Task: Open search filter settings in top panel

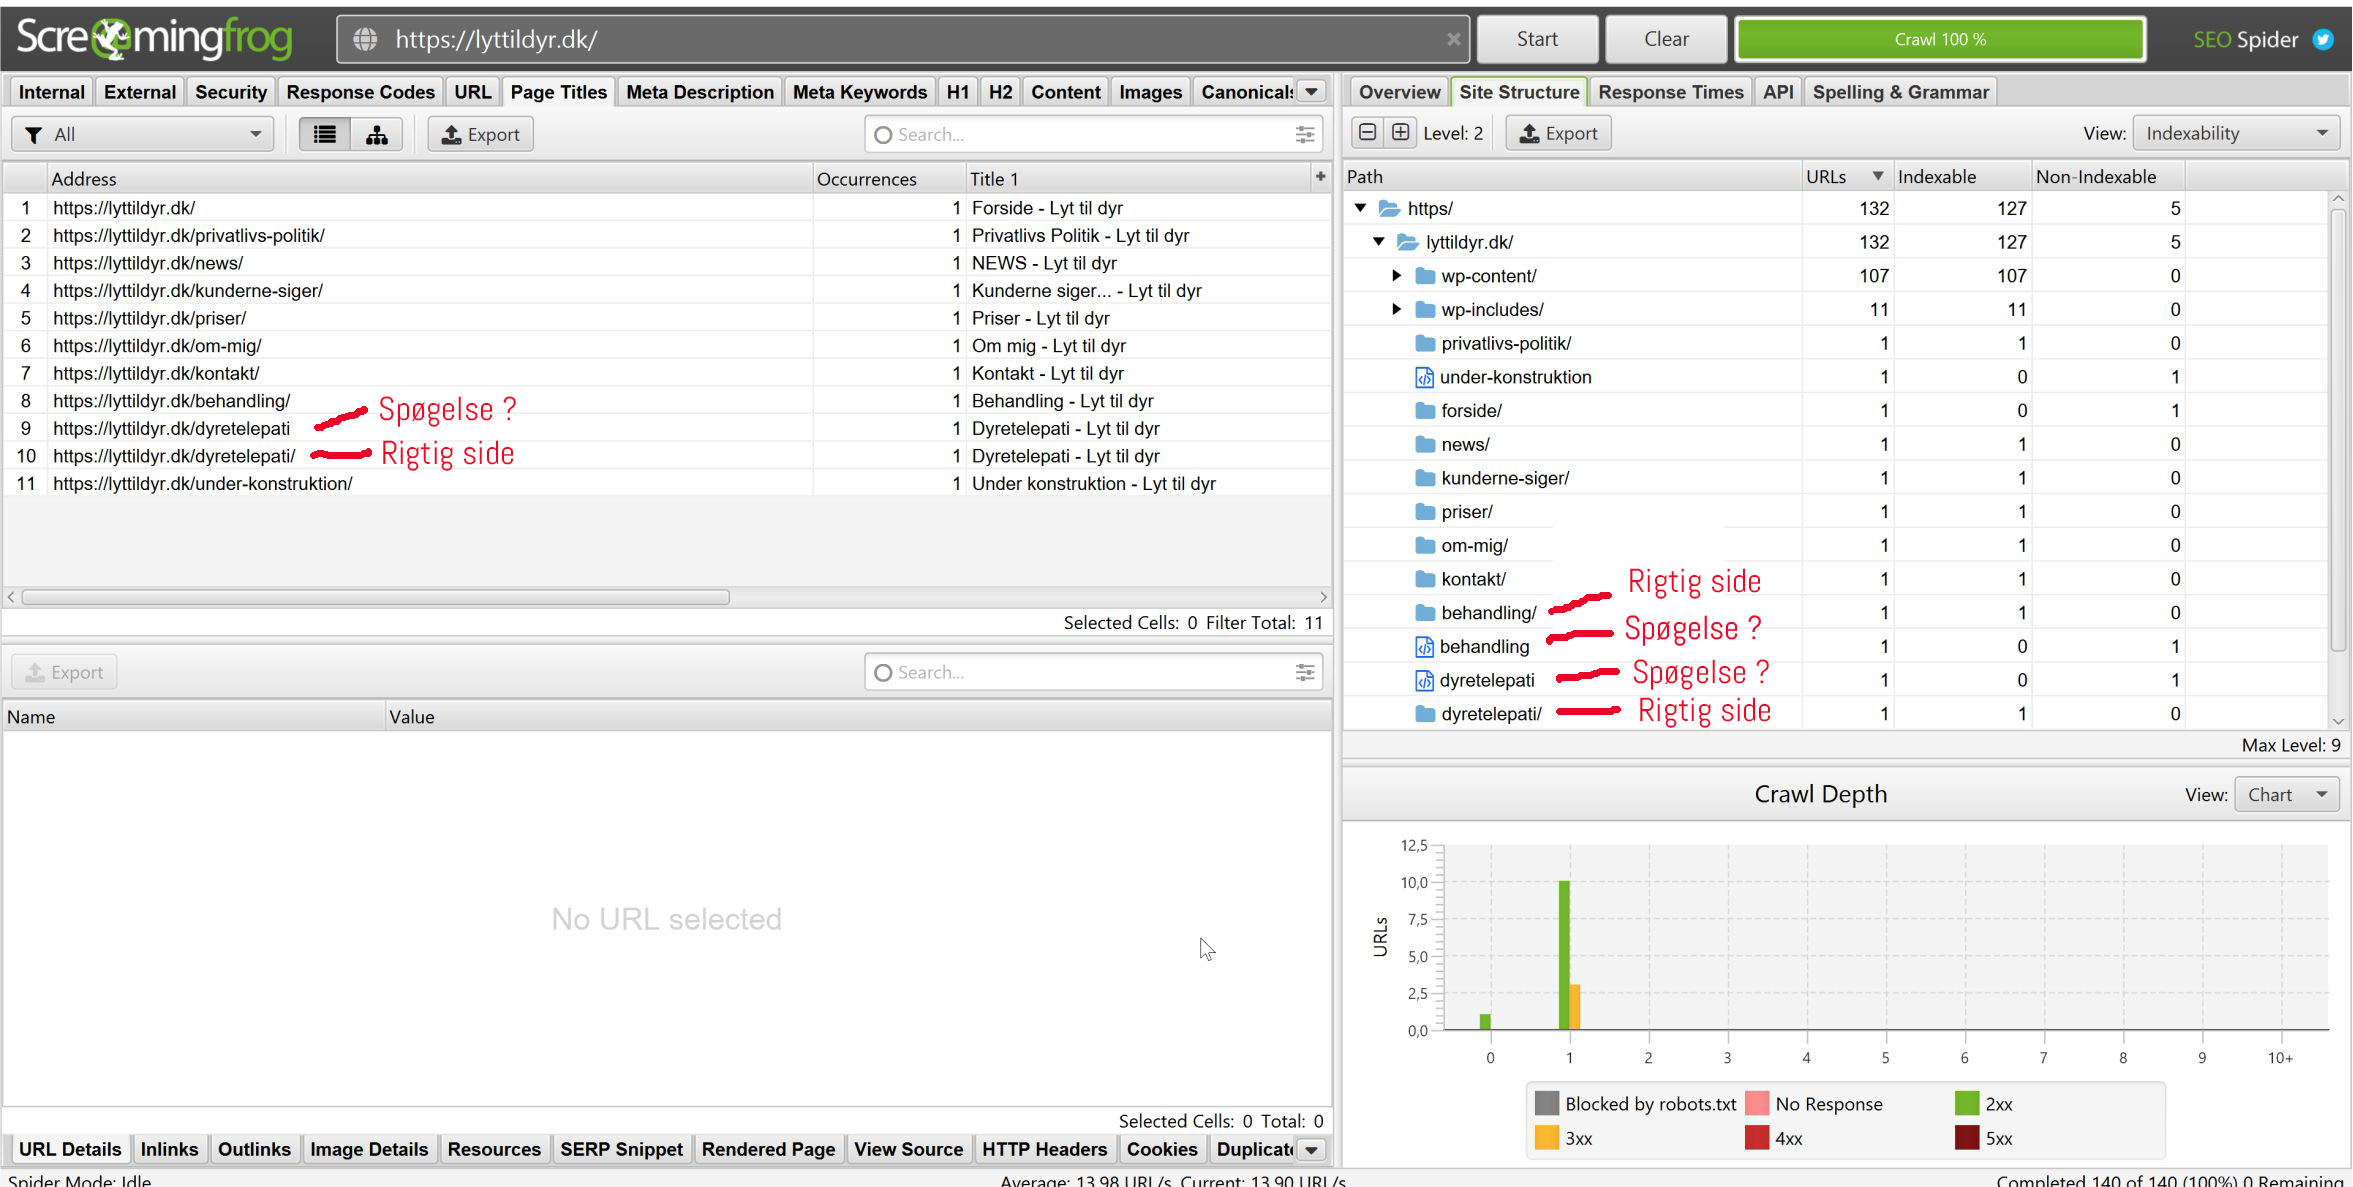Action: pos(1305,135)
